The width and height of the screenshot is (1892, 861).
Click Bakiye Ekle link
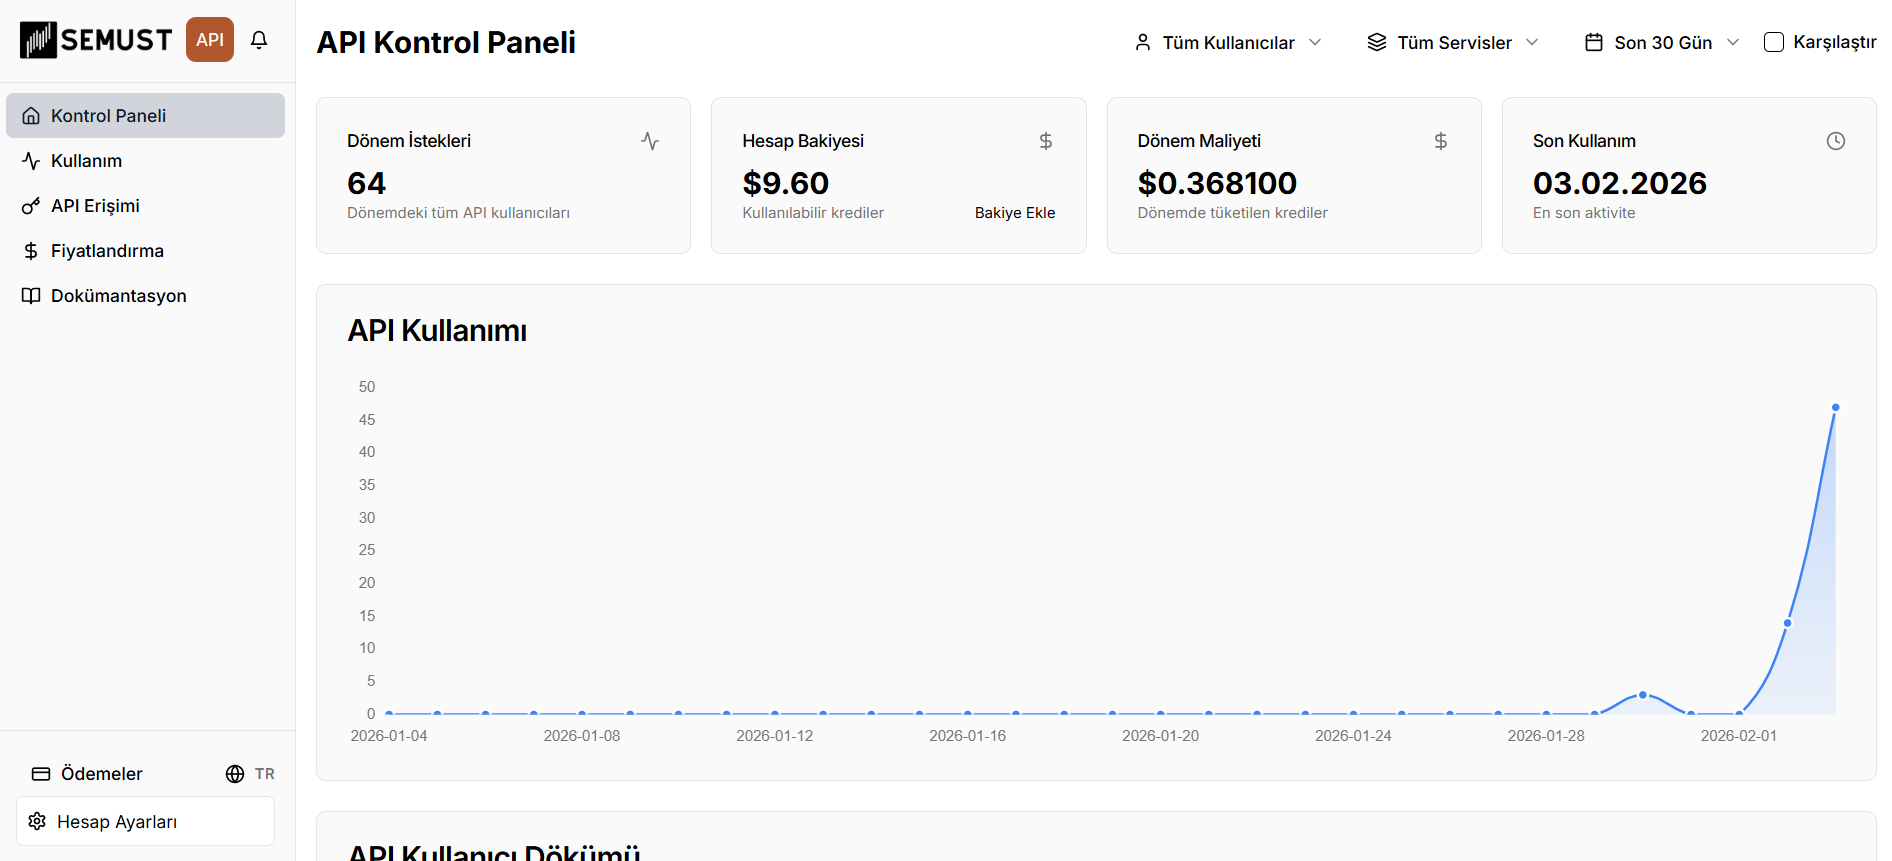pyautogui.click(x=1015, y=213)
